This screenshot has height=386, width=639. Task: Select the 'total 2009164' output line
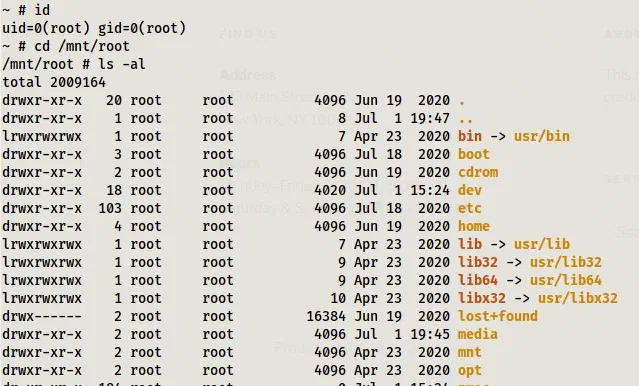(54, 82)
